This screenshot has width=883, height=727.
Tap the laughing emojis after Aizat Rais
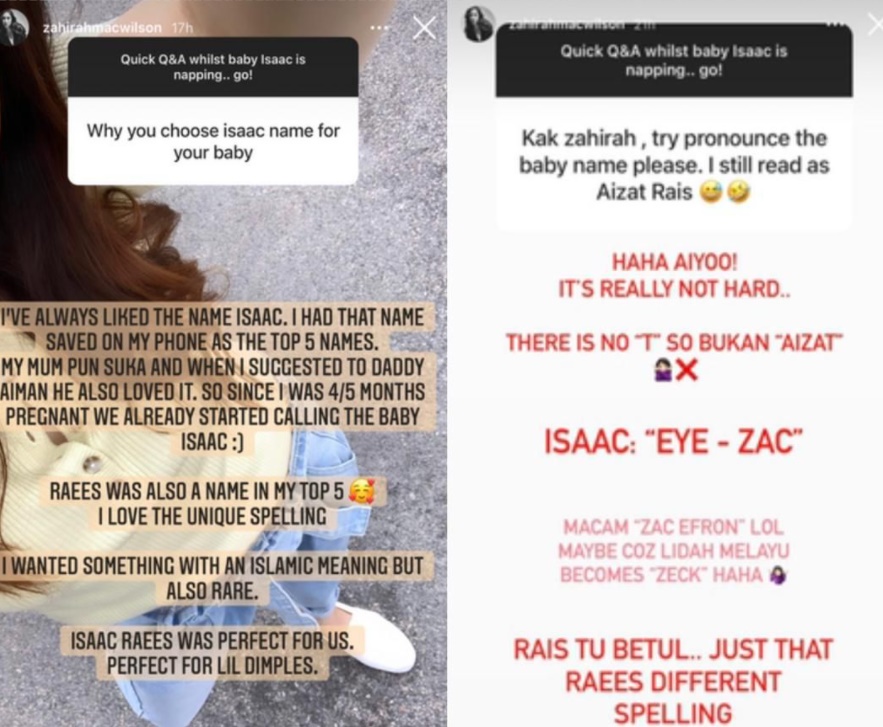pos(725,193)
